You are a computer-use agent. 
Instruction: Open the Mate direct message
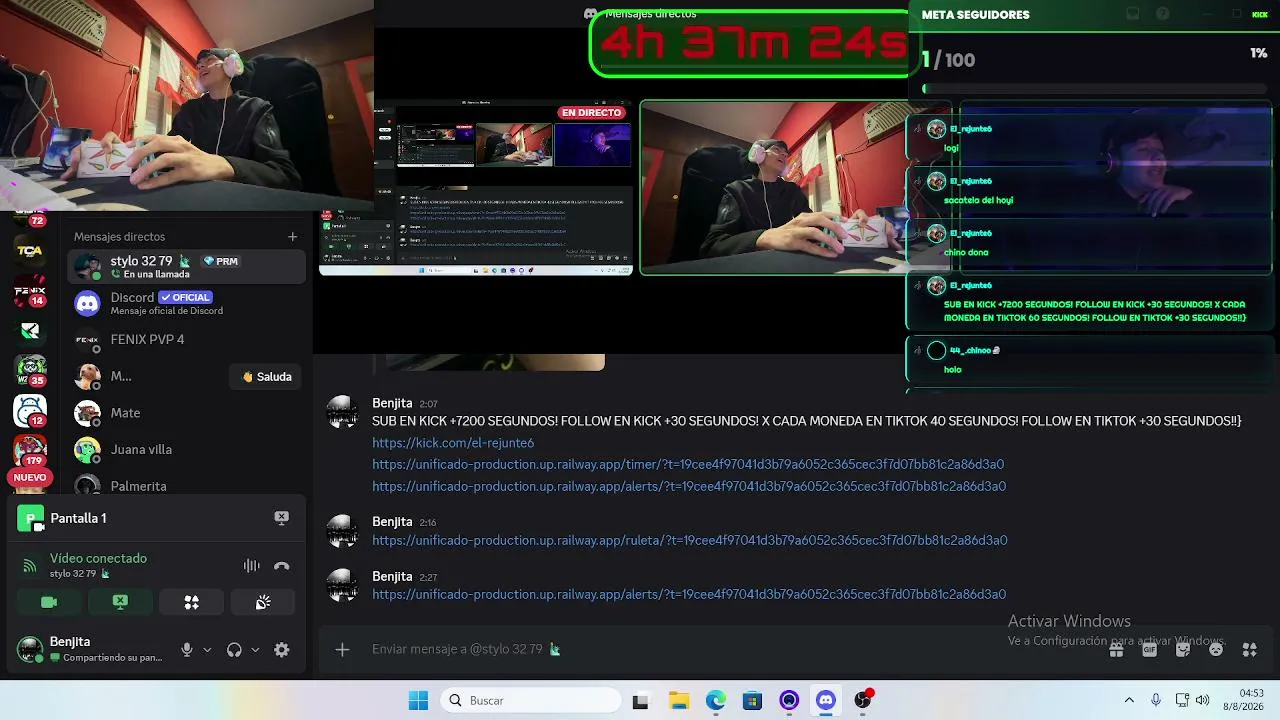(x=186, y=413)
